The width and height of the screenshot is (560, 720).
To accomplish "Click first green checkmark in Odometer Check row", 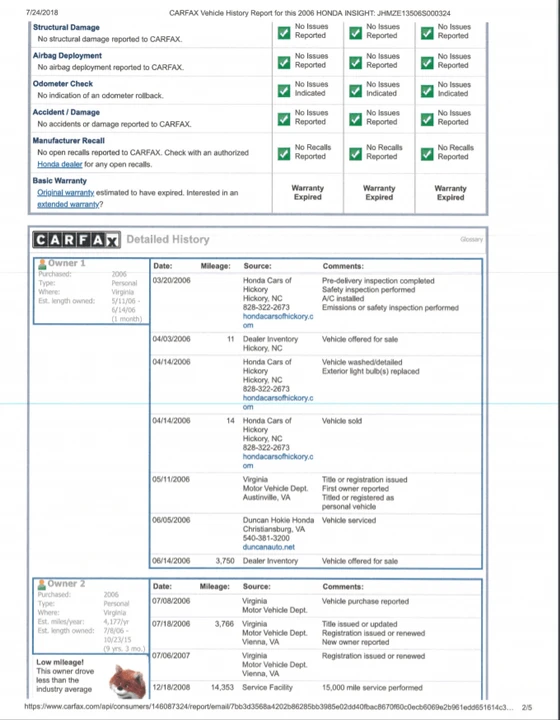I will [x=284, y=90].
